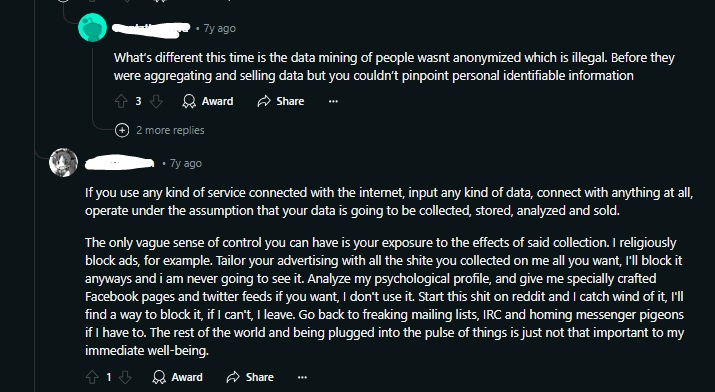Open the three-dot menu on the bottom comment
The width and height of the screenshot is (715, 392).
pos(302,377)
